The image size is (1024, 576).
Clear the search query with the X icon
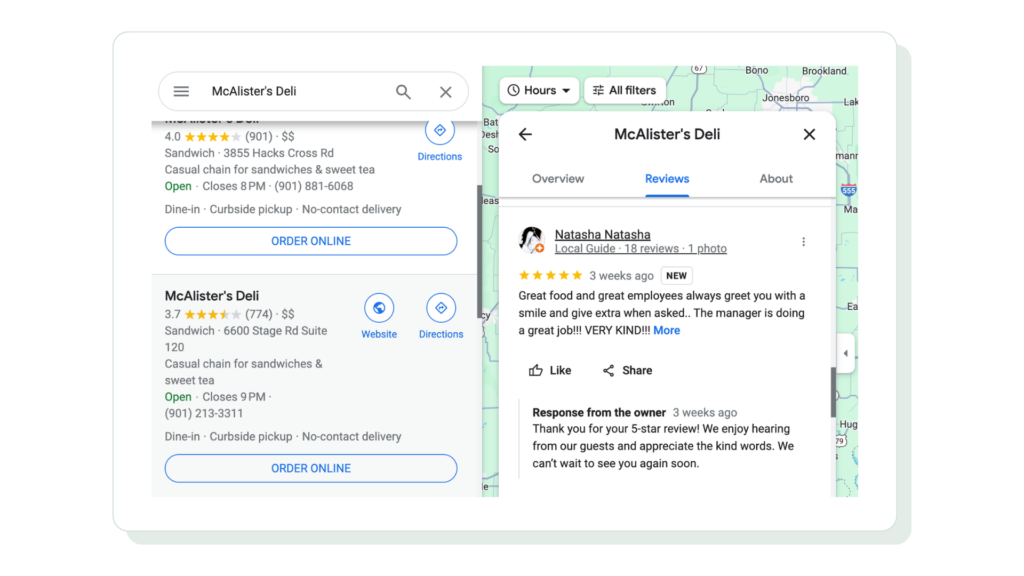pyautogui.click(x=445, y=91)
